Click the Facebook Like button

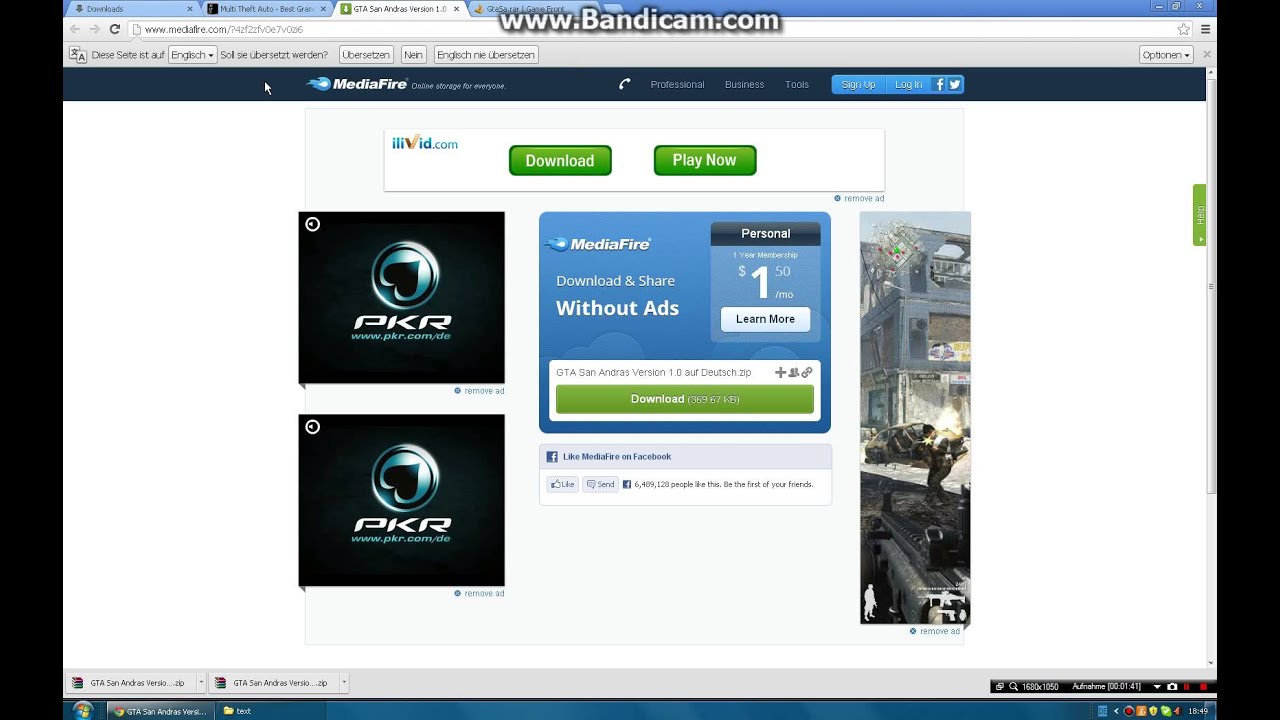pos(562,484)
